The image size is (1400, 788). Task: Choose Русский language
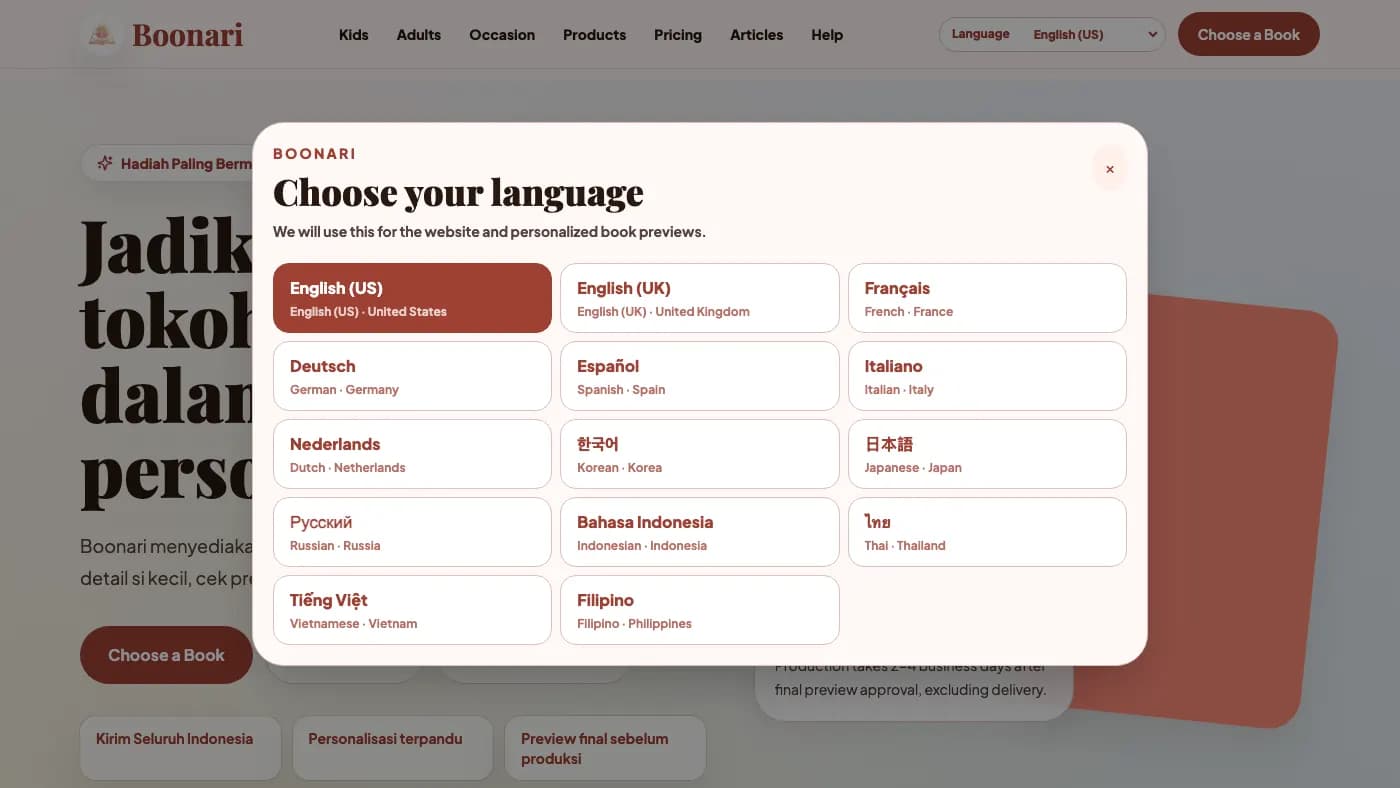pos(412,532)
